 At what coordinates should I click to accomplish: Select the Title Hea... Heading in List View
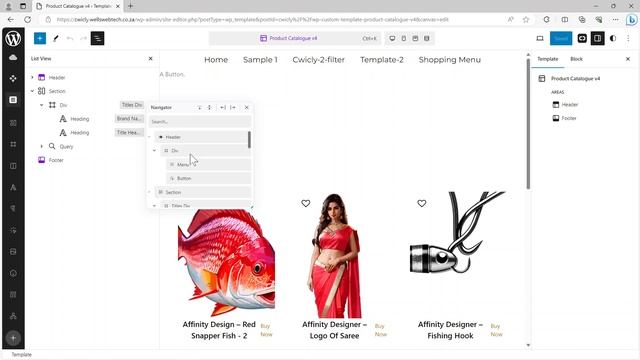click(x=79, y=133)
